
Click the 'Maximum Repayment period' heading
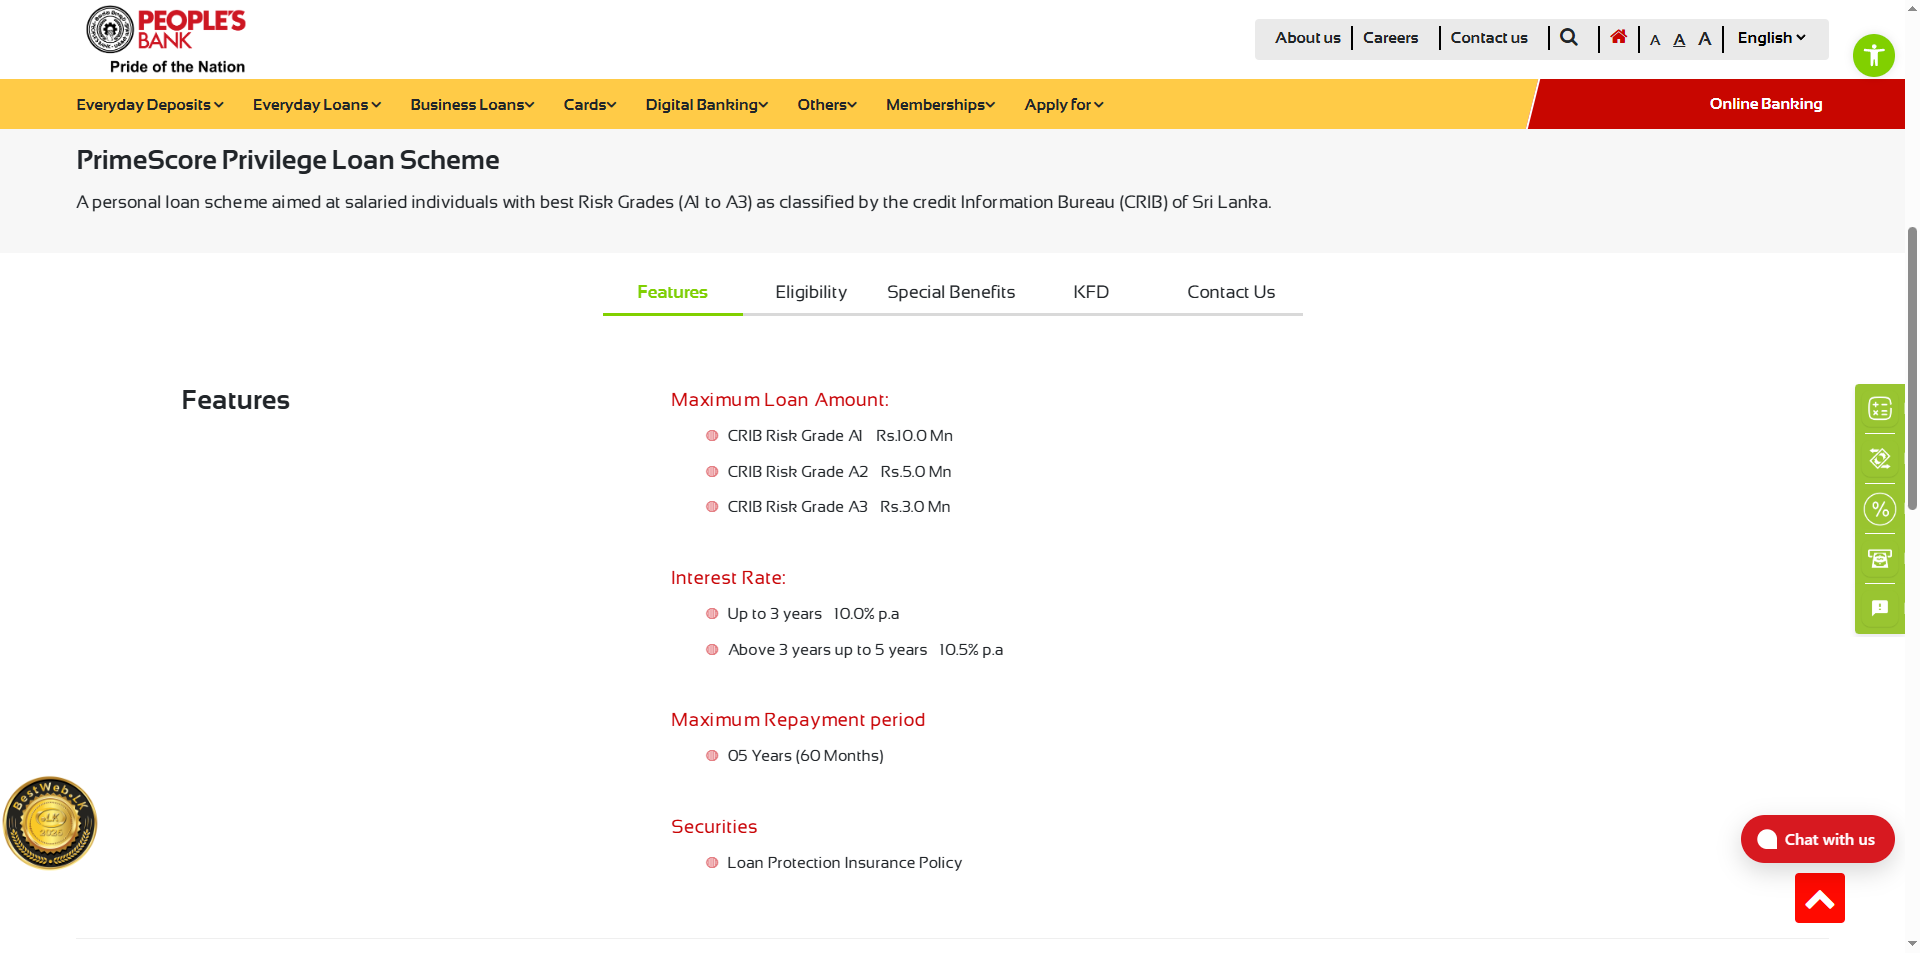[797, 720]
